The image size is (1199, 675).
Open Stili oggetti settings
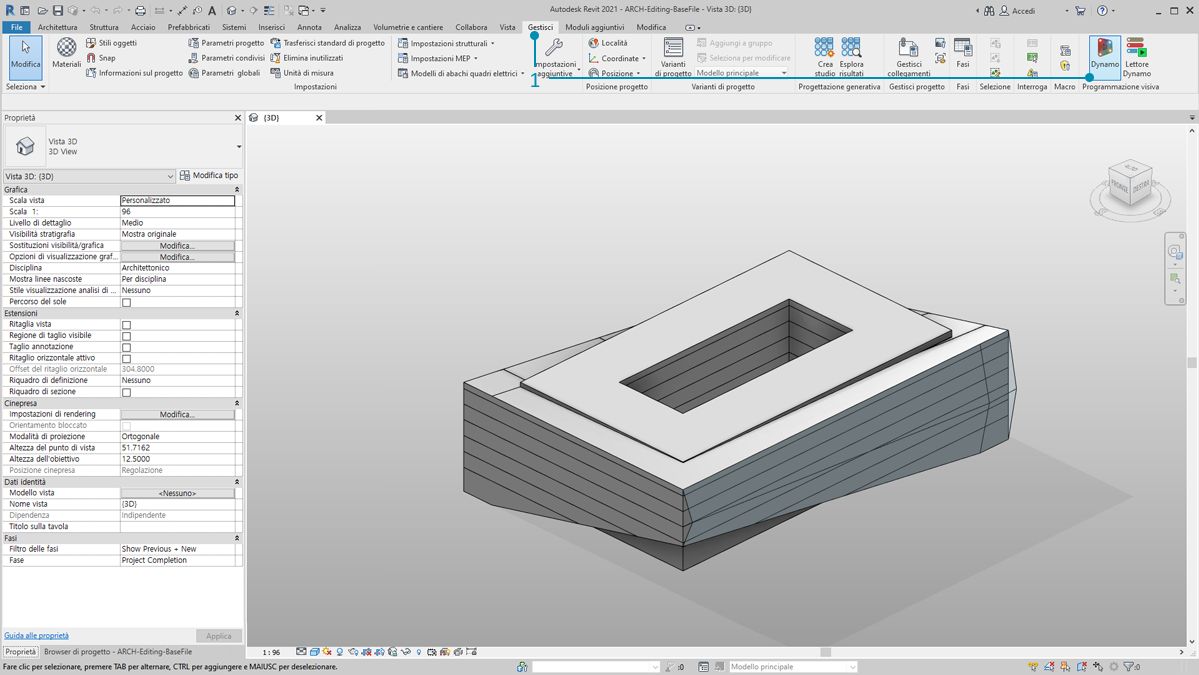(x=112, y=43)
